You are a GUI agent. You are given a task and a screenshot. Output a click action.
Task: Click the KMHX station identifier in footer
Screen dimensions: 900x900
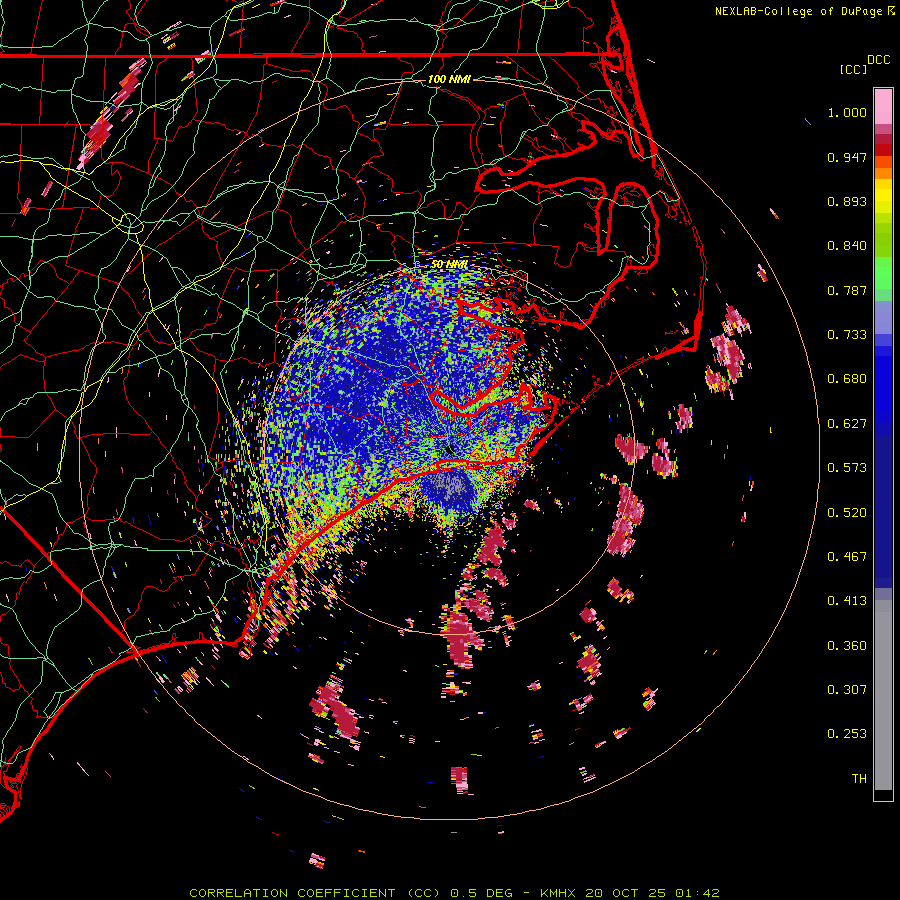pyautogui.click(x=557, y=893)
